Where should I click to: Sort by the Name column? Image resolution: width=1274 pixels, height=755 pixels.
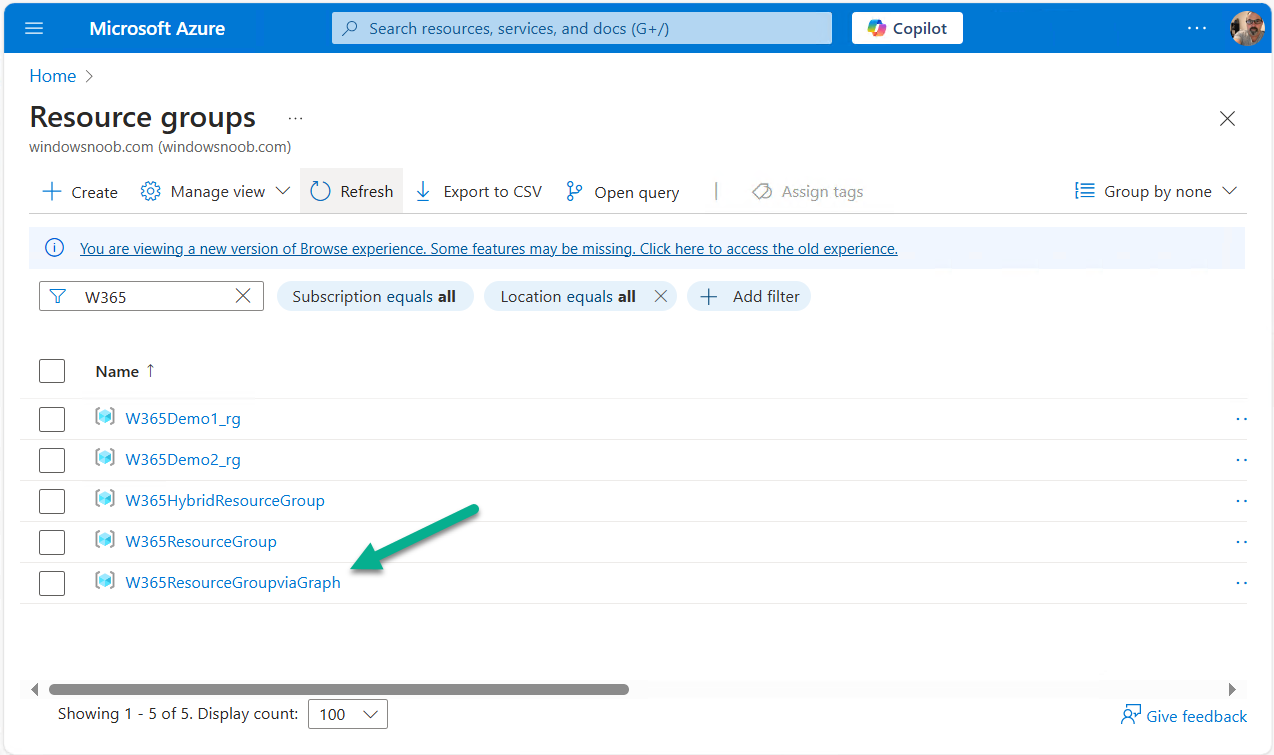(125, 371)
